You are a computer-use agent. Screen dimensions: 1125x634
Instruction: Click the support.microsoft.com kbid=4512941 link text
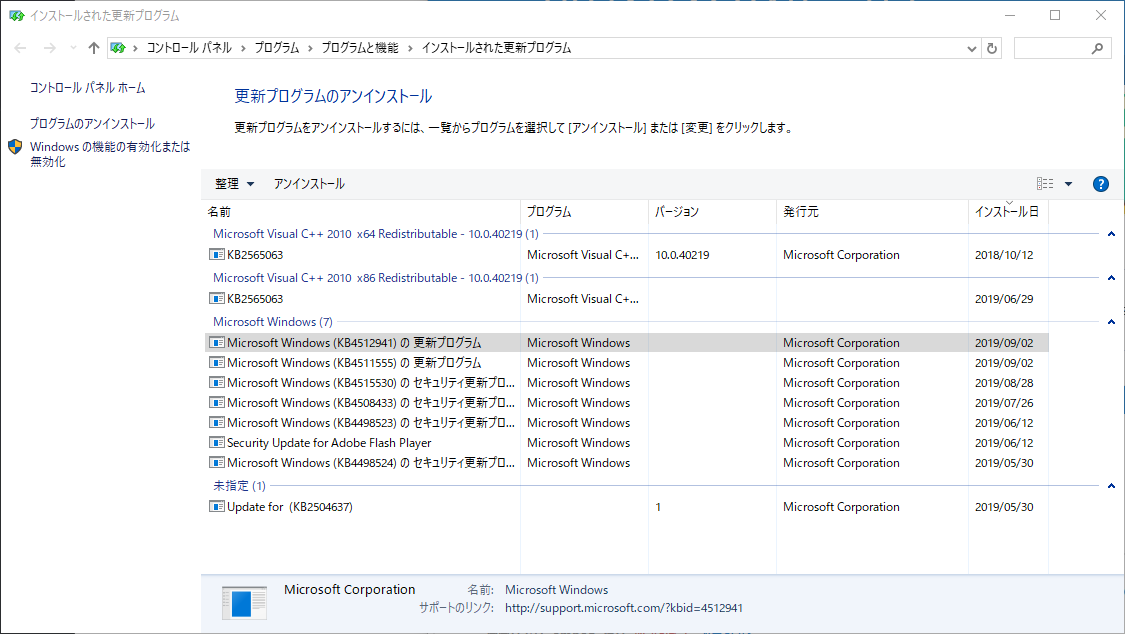click(x=623, y=608)
